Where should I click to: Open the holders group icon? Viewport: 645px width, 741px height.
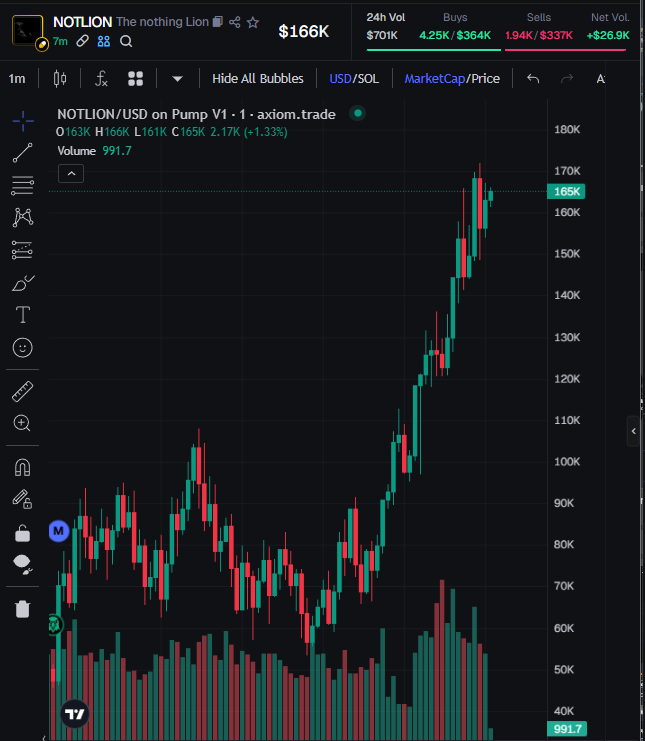pyautogui.click(x=103, y=42)
